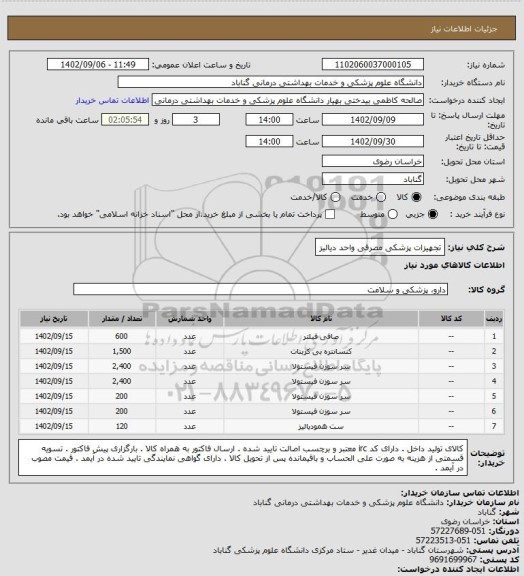524x576 pixels.
Task: Click the request creator name field
Action: pos(288,101)
